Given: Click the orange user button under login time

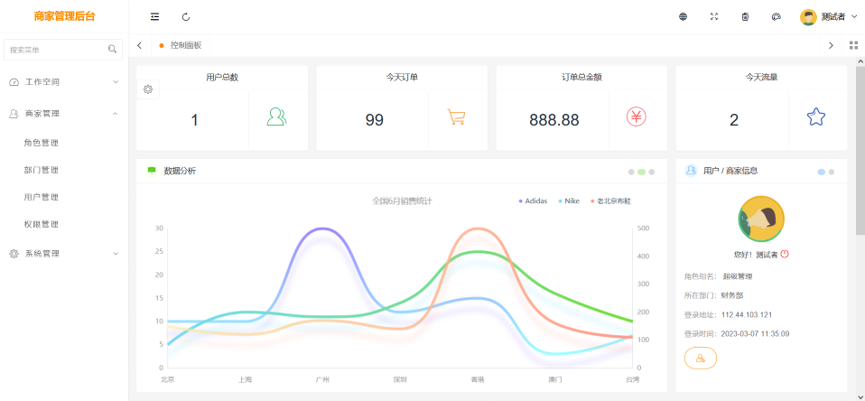Looking at the screenshot, I should (700, 358).
